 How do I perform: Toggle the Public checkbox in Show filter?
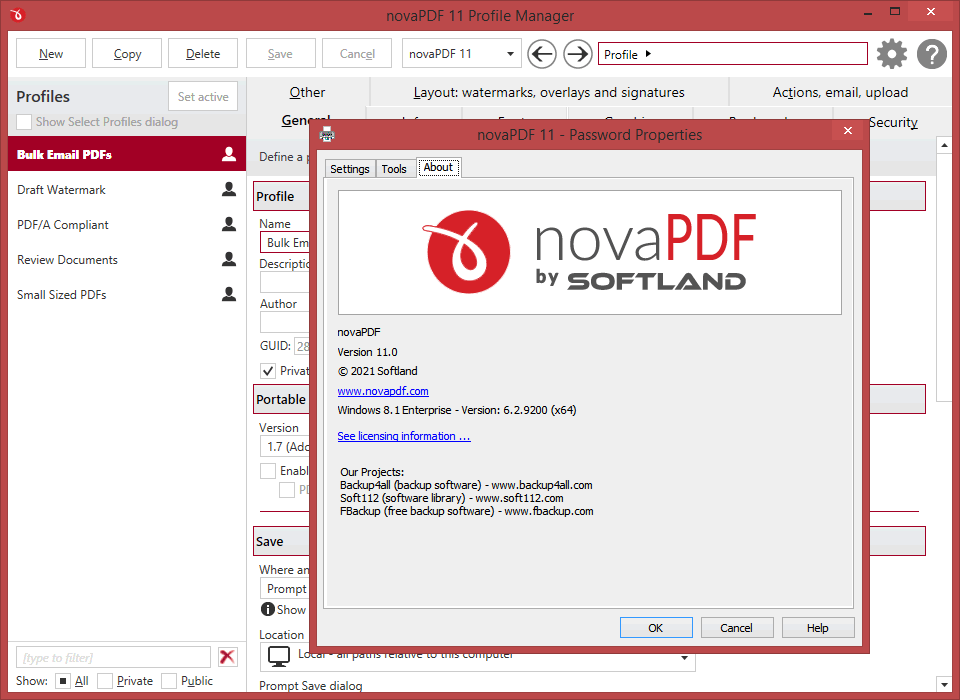169,680
